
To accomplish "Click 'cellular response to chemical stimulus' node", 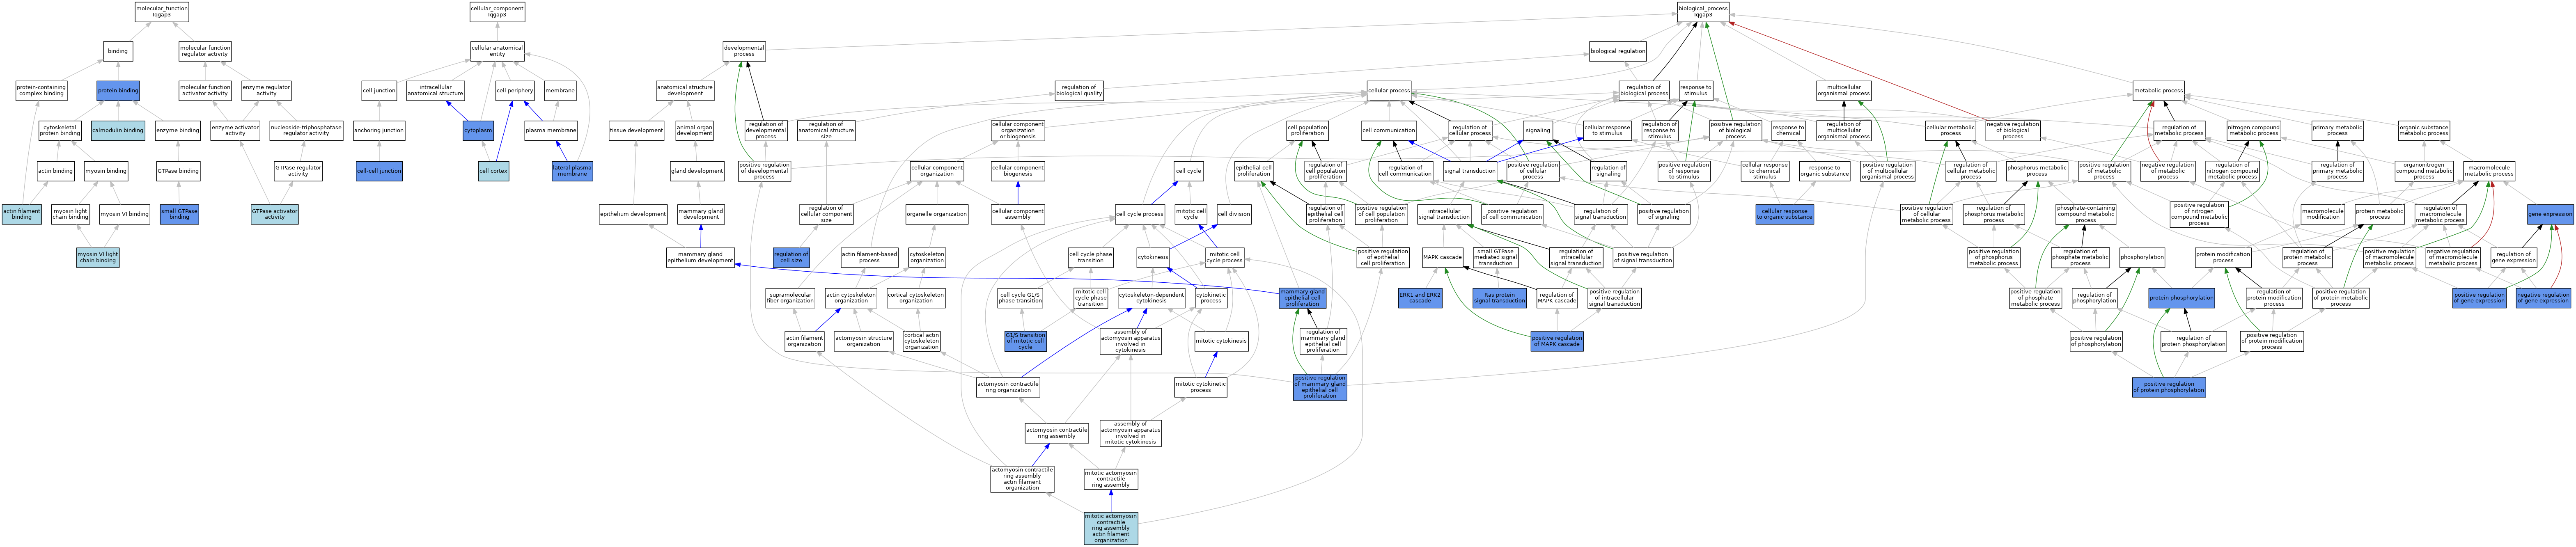I will tap(1765, 171).
